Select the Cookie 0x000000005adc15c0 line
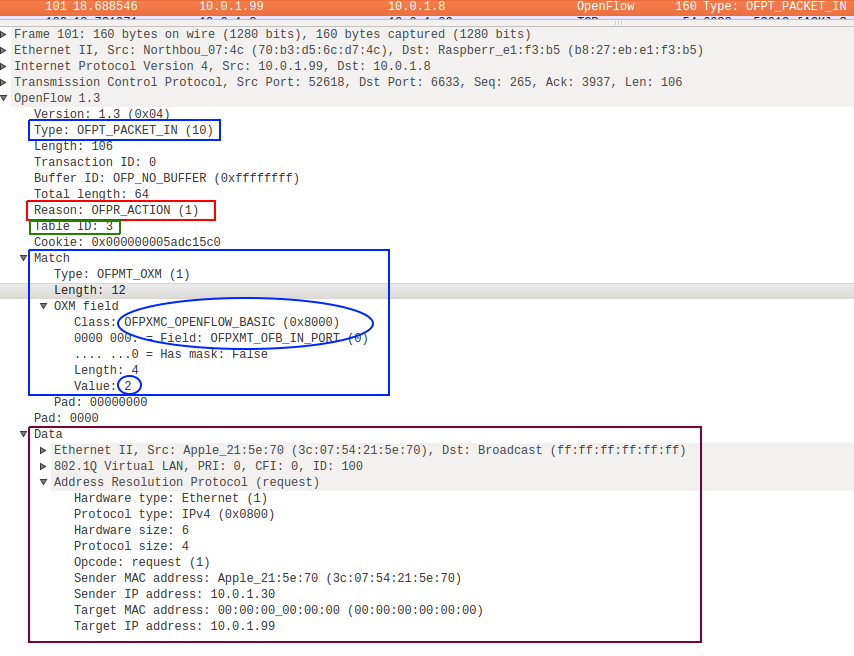This screenshot has width=854, height=656. click(127, 242)
